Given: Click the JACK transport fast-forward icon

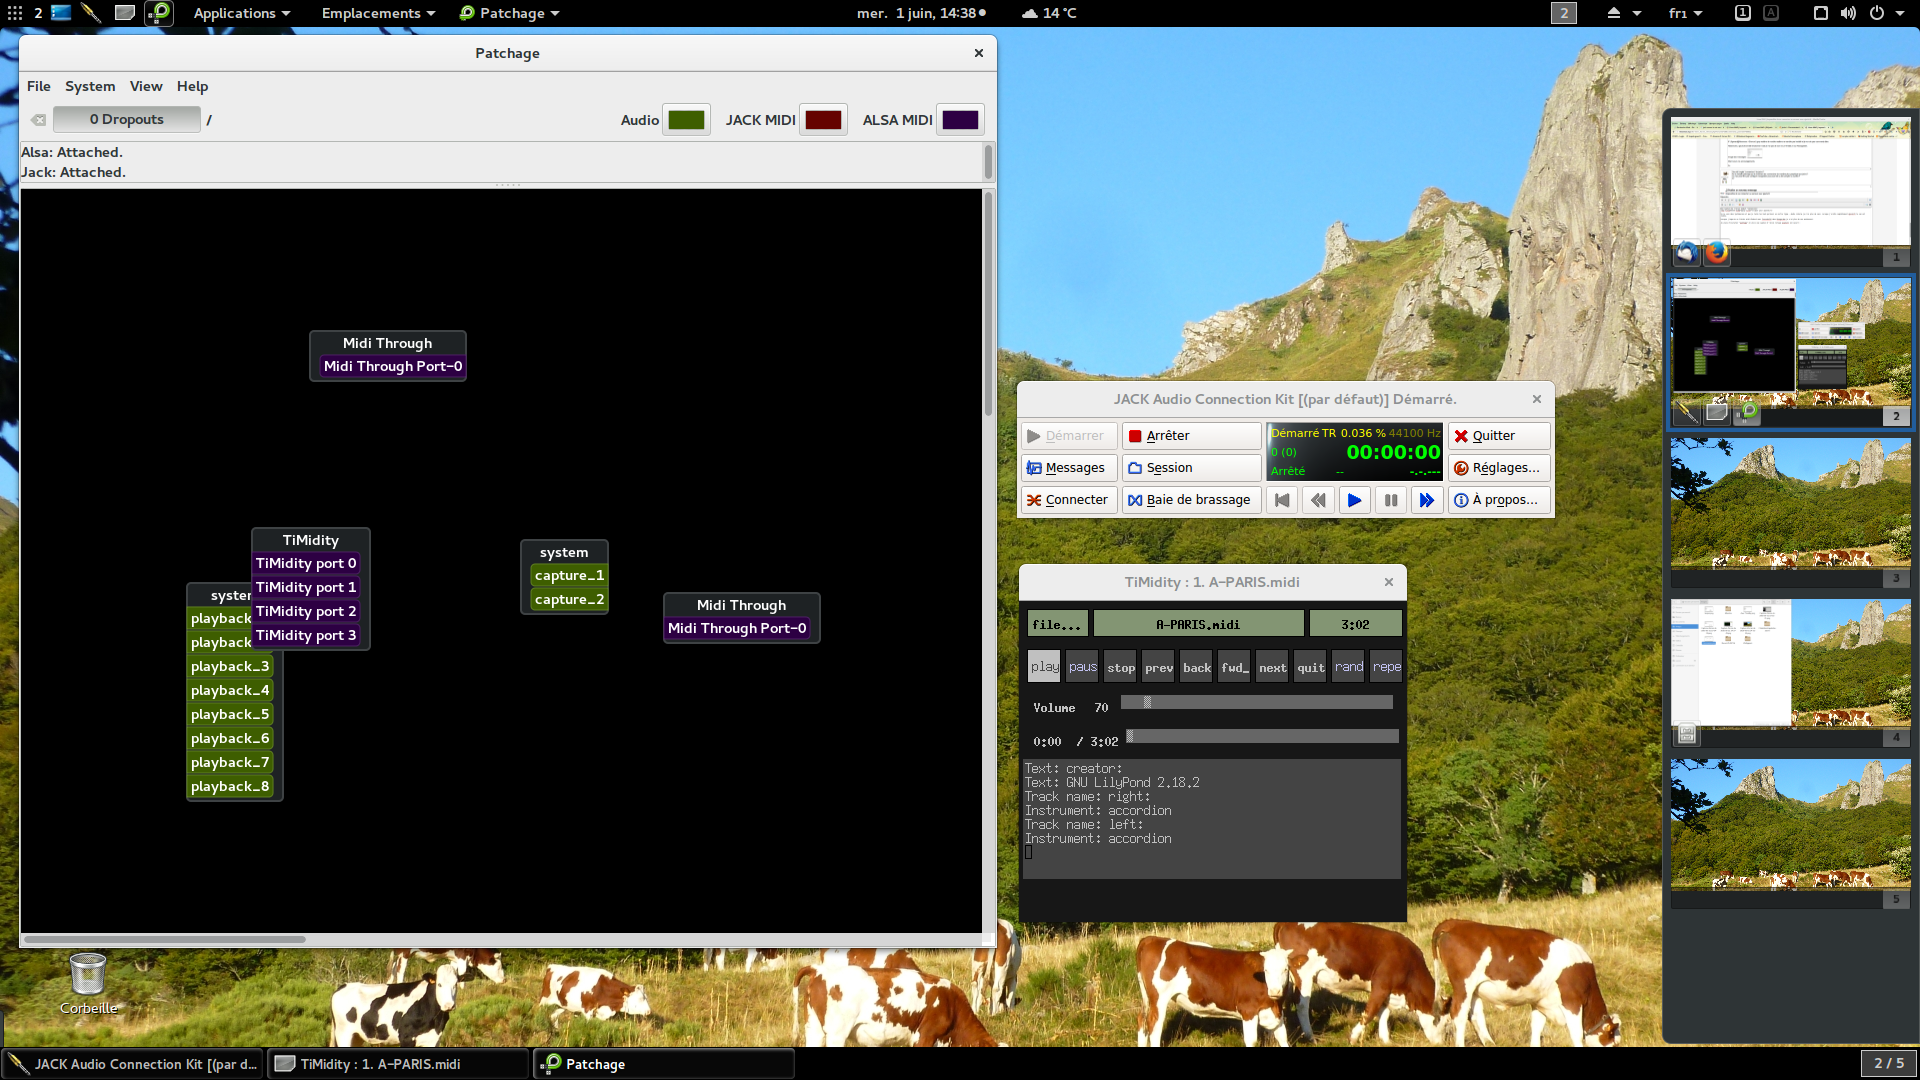Looking at the screenshot, I should [1426, 500].
